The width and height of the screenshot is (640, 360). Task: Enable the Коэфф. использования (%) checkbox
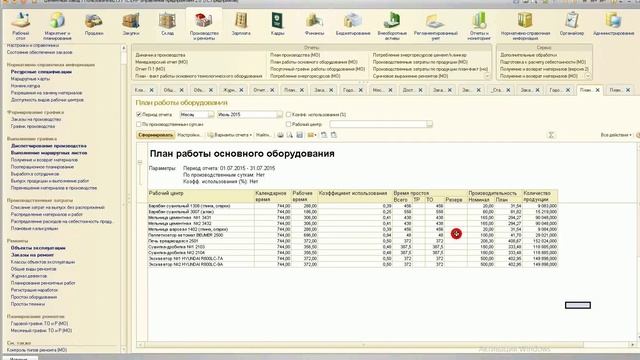tap(289, 115)
